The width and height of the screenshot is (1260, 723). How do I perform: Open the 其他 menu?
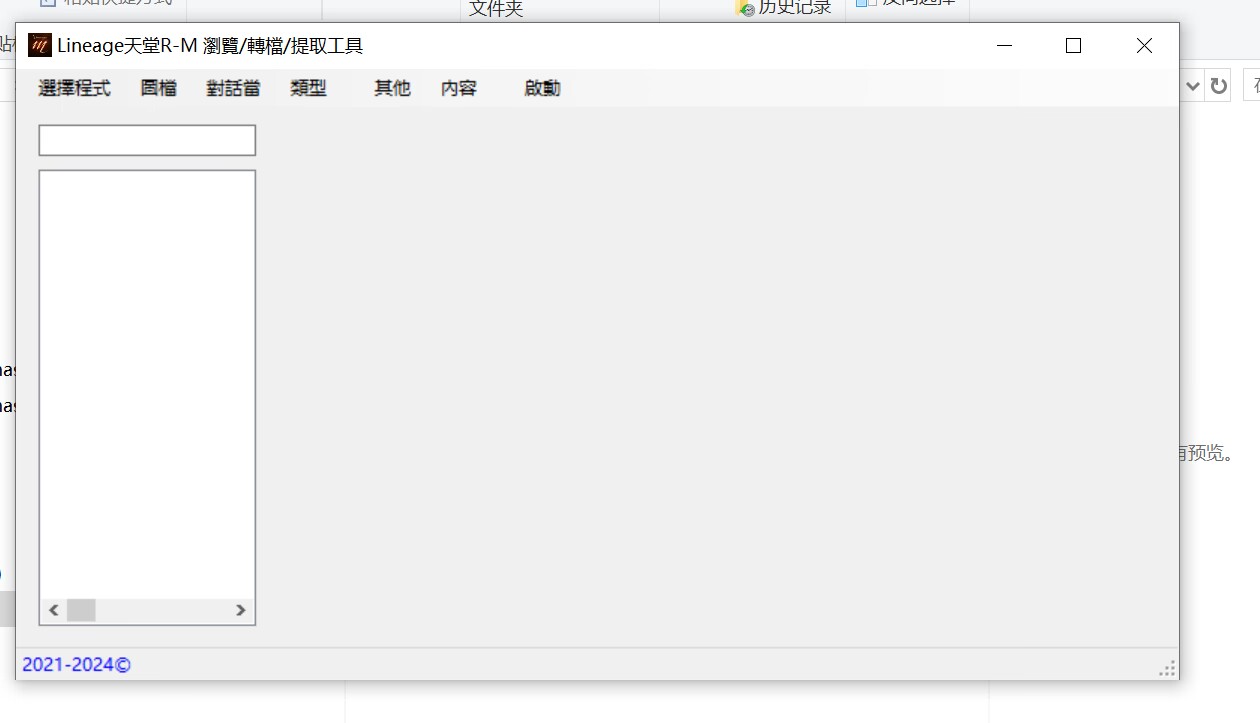(392, 88)
